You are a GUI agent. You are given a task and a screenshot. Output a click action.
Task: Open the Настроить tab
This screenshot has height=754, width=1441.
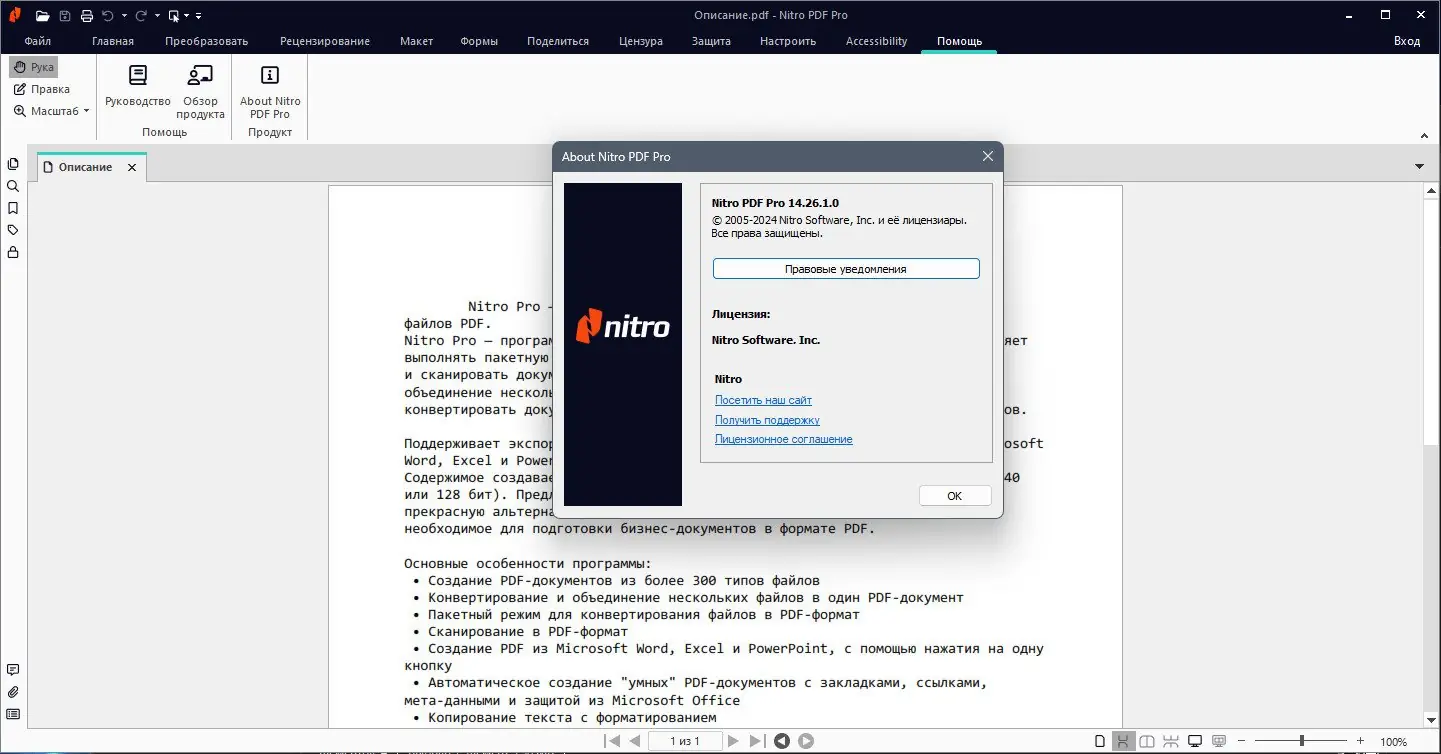pyautogui.click(x=788, y=41)
